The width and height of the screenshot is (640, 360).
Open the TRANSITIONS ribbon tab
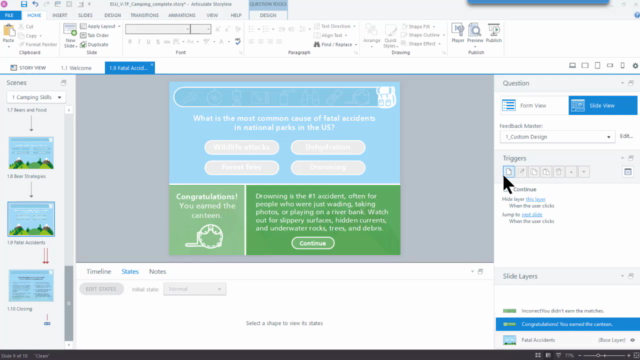coord(144,15)
